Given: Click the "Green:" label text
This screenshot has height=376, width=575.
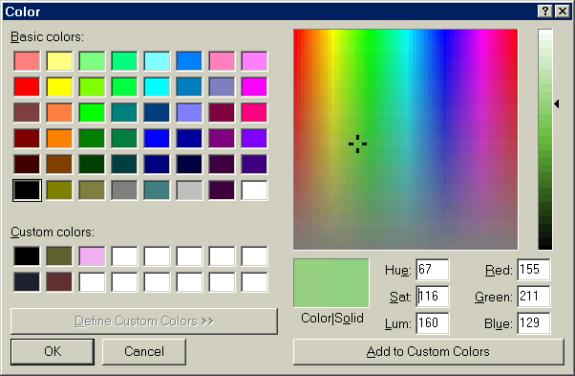Looking at the screenshot, I should [494, 297].
